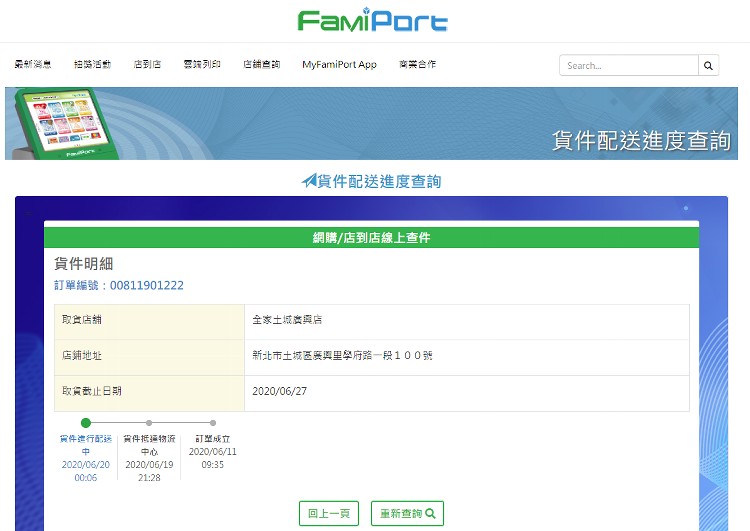Click order number 00811901222
The image size is (750, 531).
147,286
